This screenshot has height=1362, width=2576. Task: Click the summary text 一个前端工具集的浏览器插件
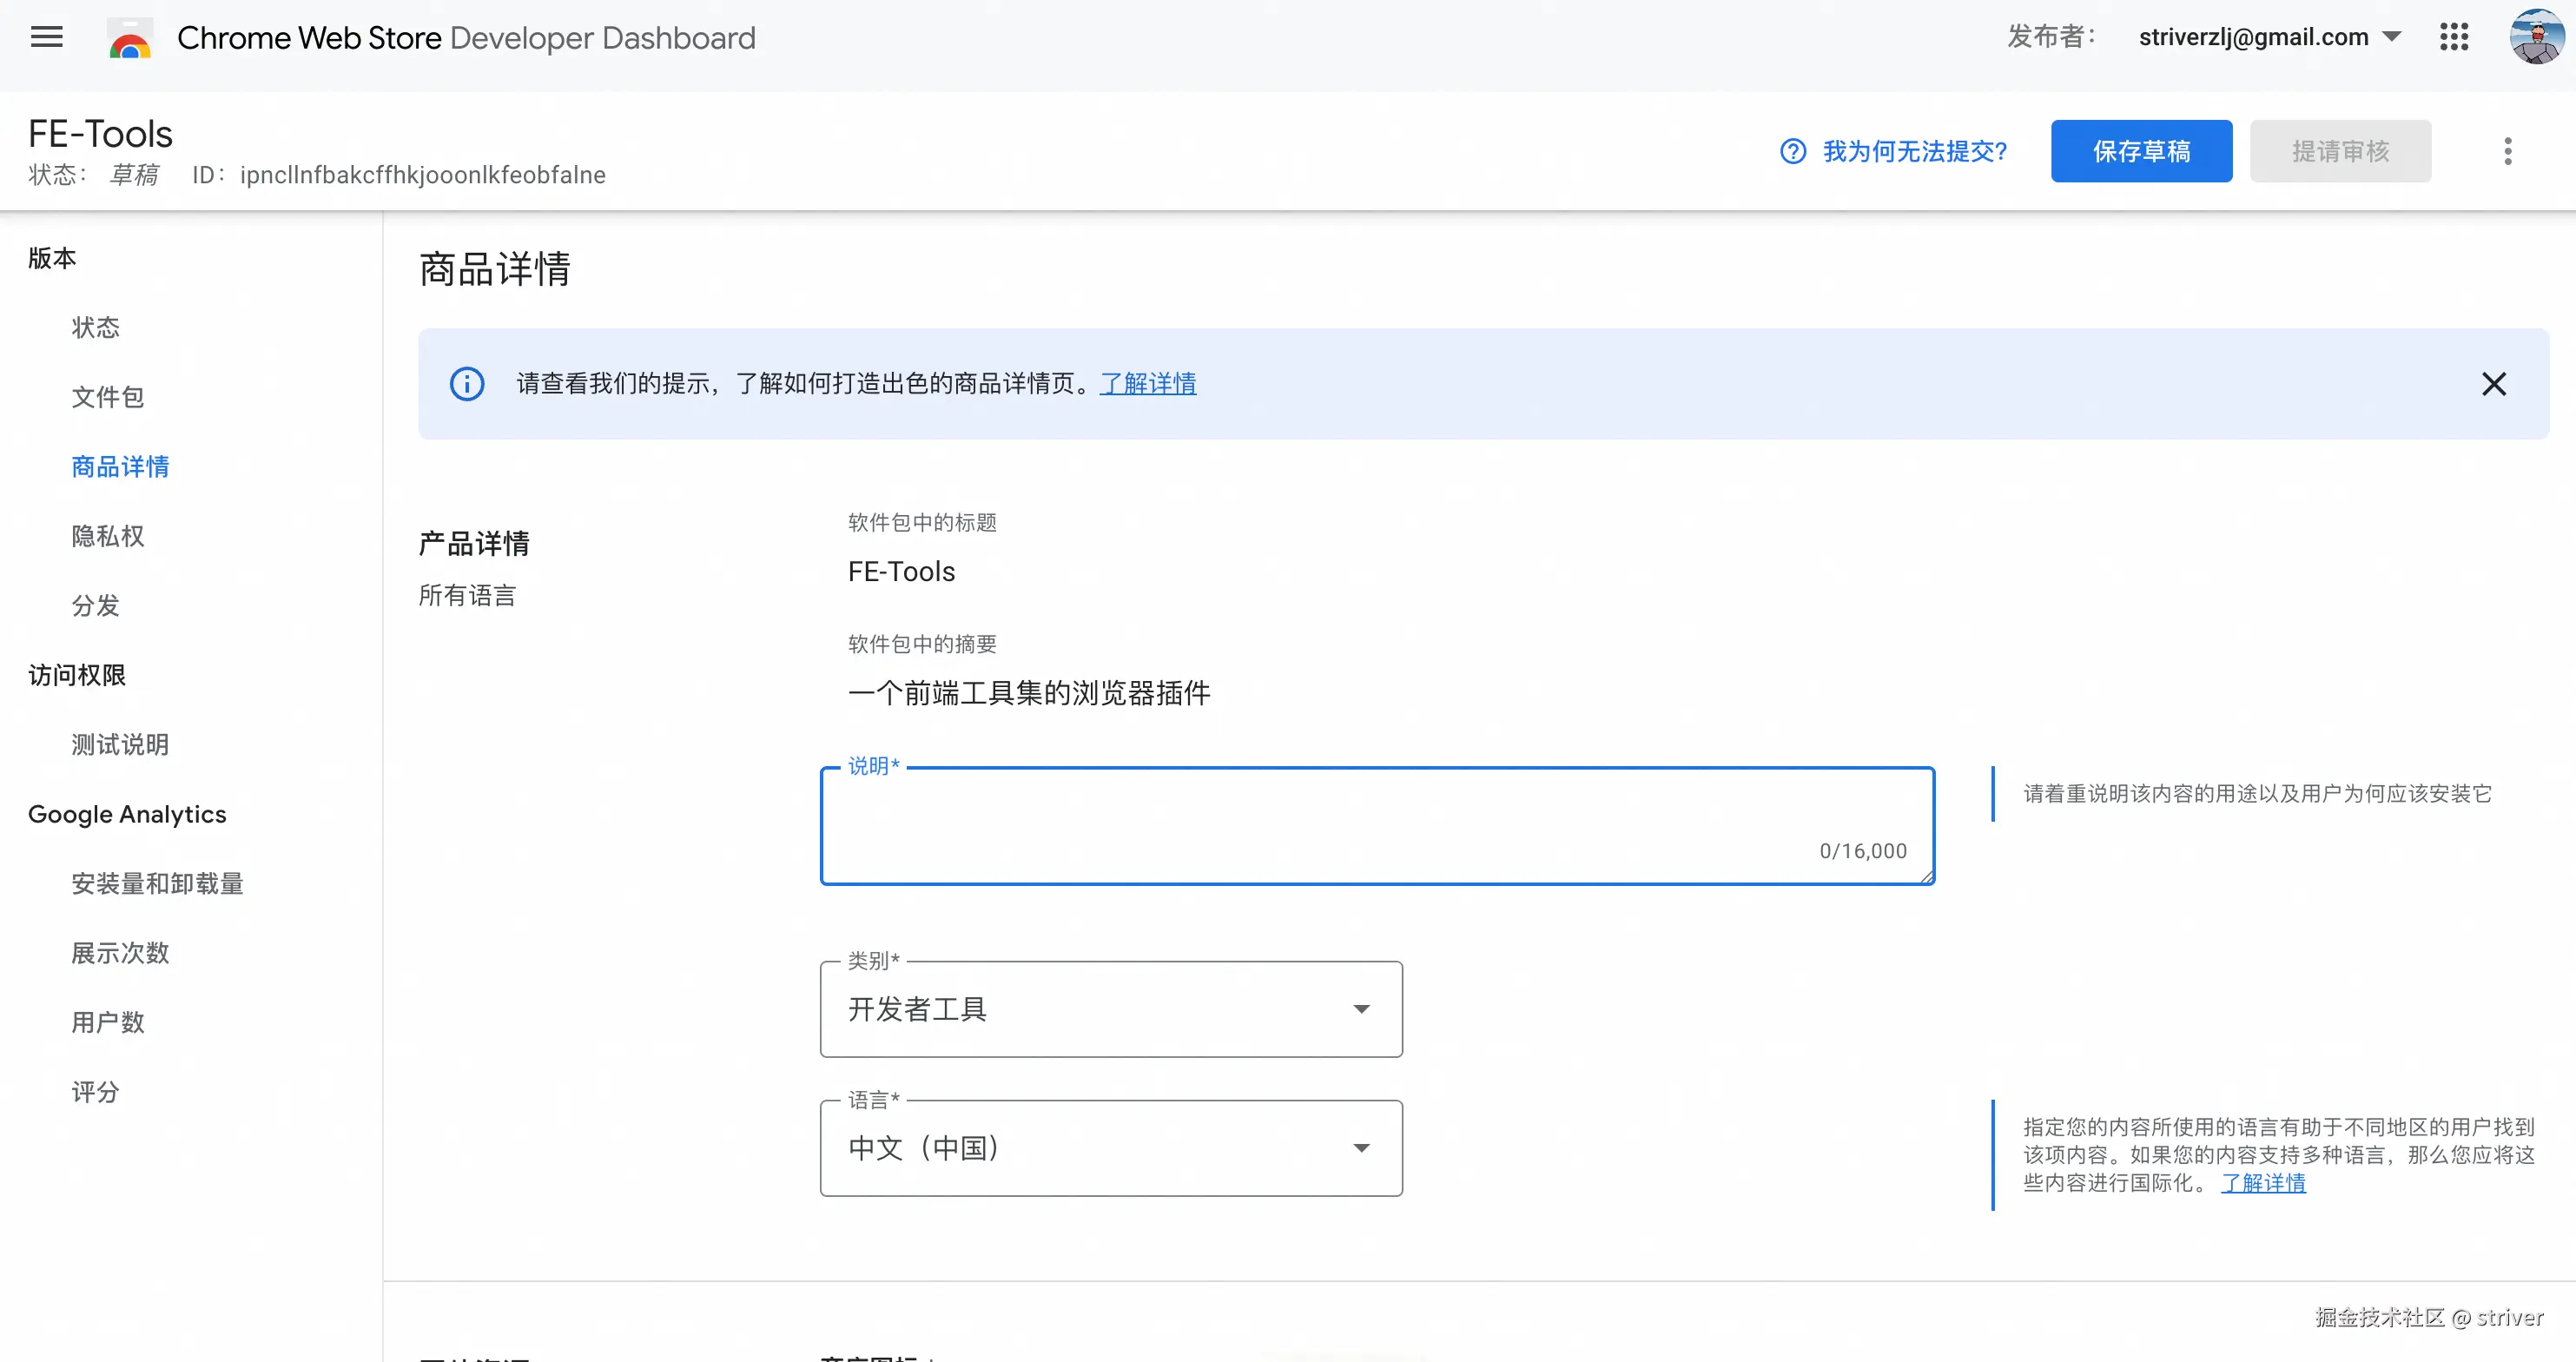pyautogui.click(x=1029, y=693)
